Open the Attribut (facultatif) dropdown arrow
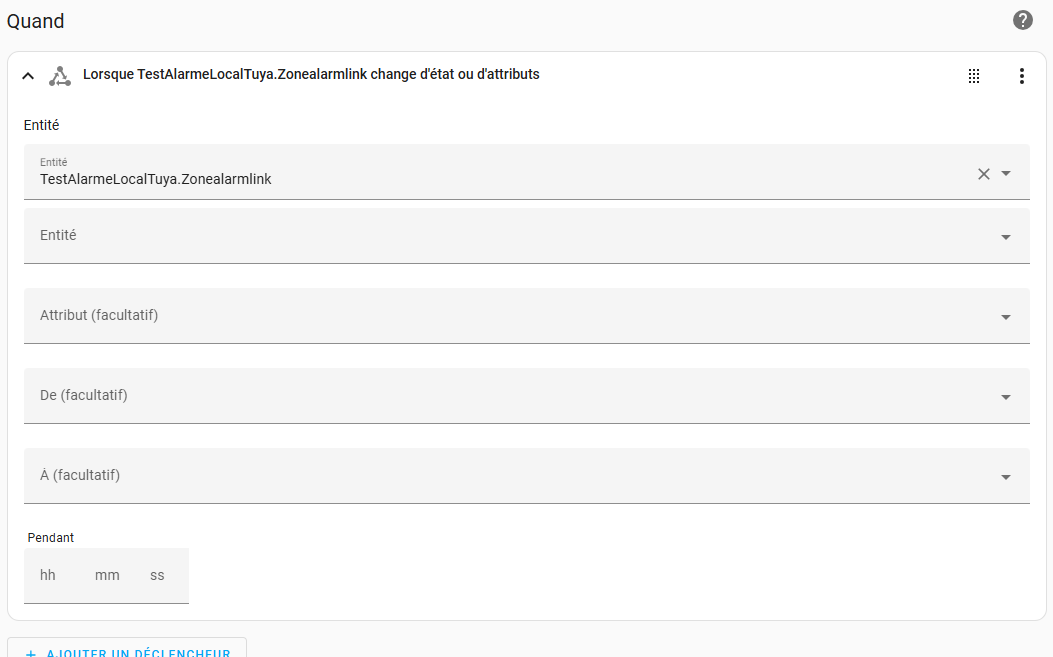1053x657 pixels. click(x=1006, y=317)
